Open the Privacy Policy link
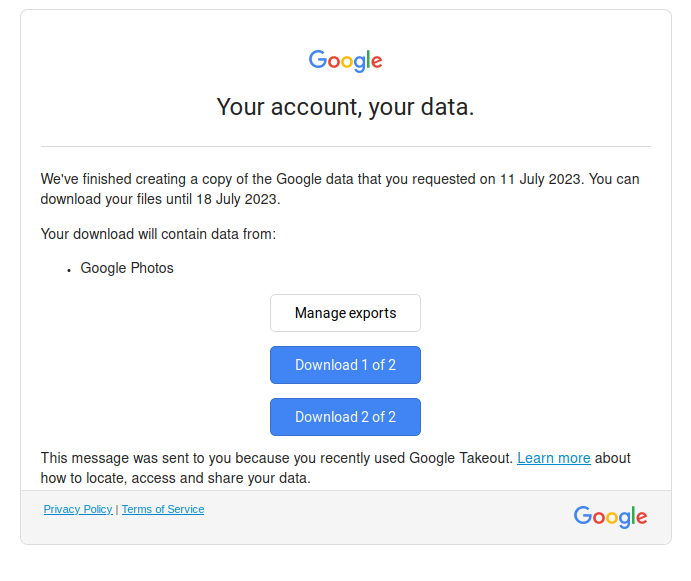The image size is (691, 581). point(78,509)
